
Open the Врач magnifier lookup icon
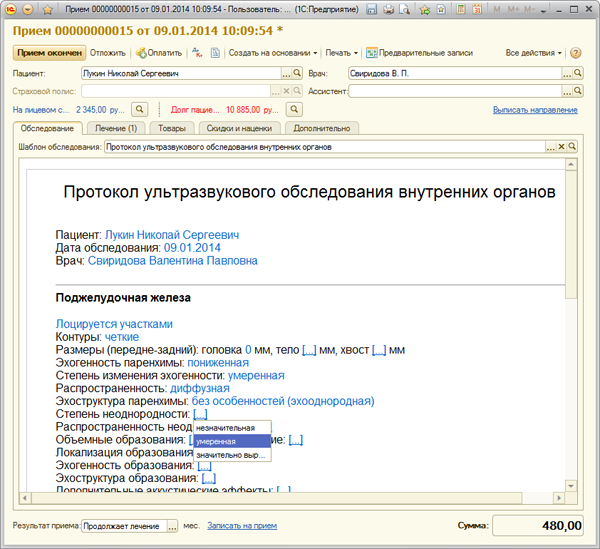(x=578, y=73)
